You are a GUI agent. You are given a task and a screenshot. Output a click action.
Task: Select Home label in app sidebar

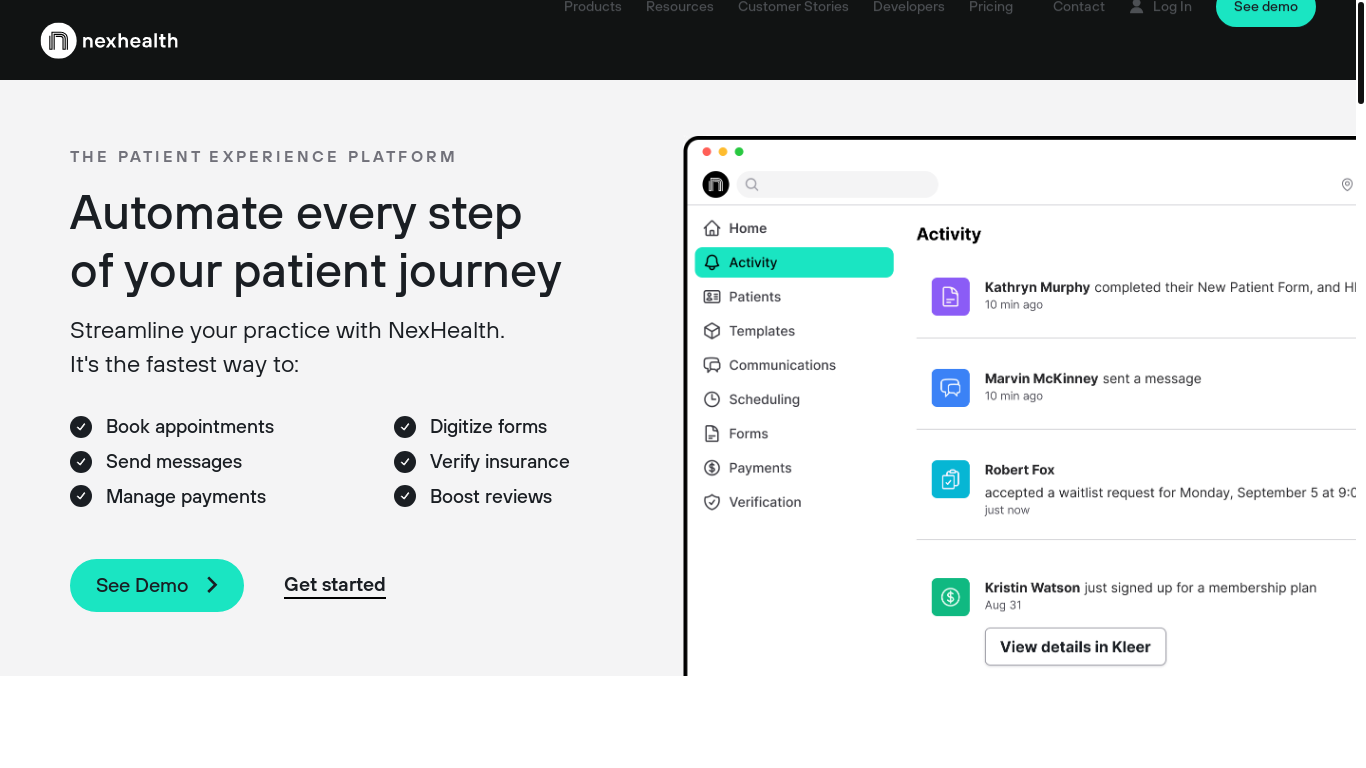click(748, 228)
